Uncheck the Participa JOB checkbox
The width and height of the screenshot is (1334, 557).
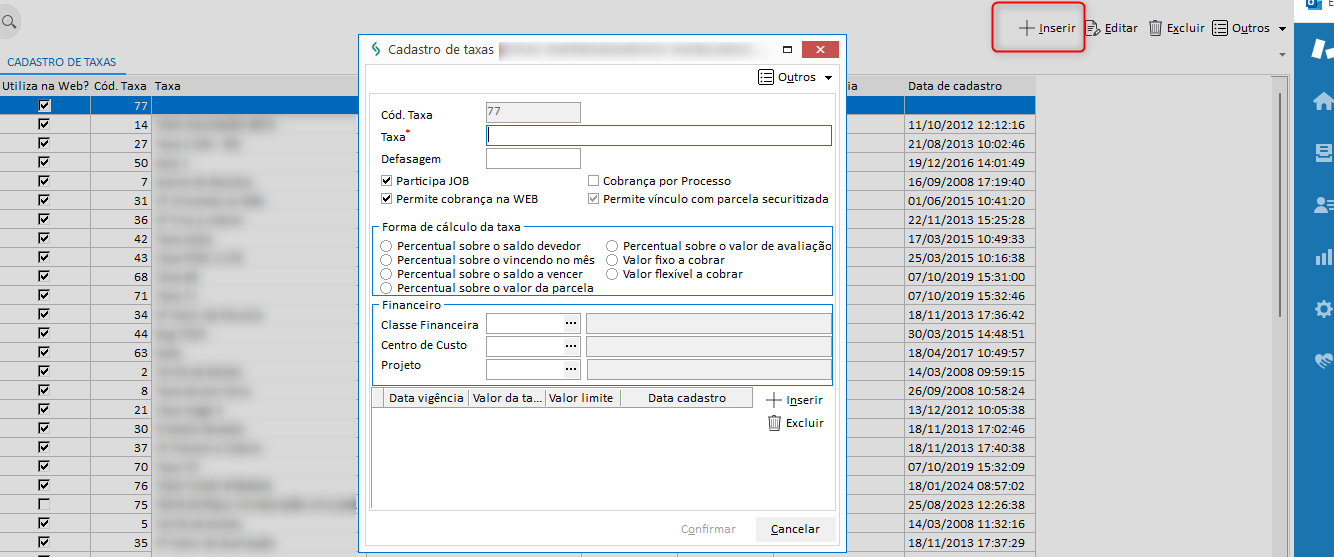[x=387, y=181]
